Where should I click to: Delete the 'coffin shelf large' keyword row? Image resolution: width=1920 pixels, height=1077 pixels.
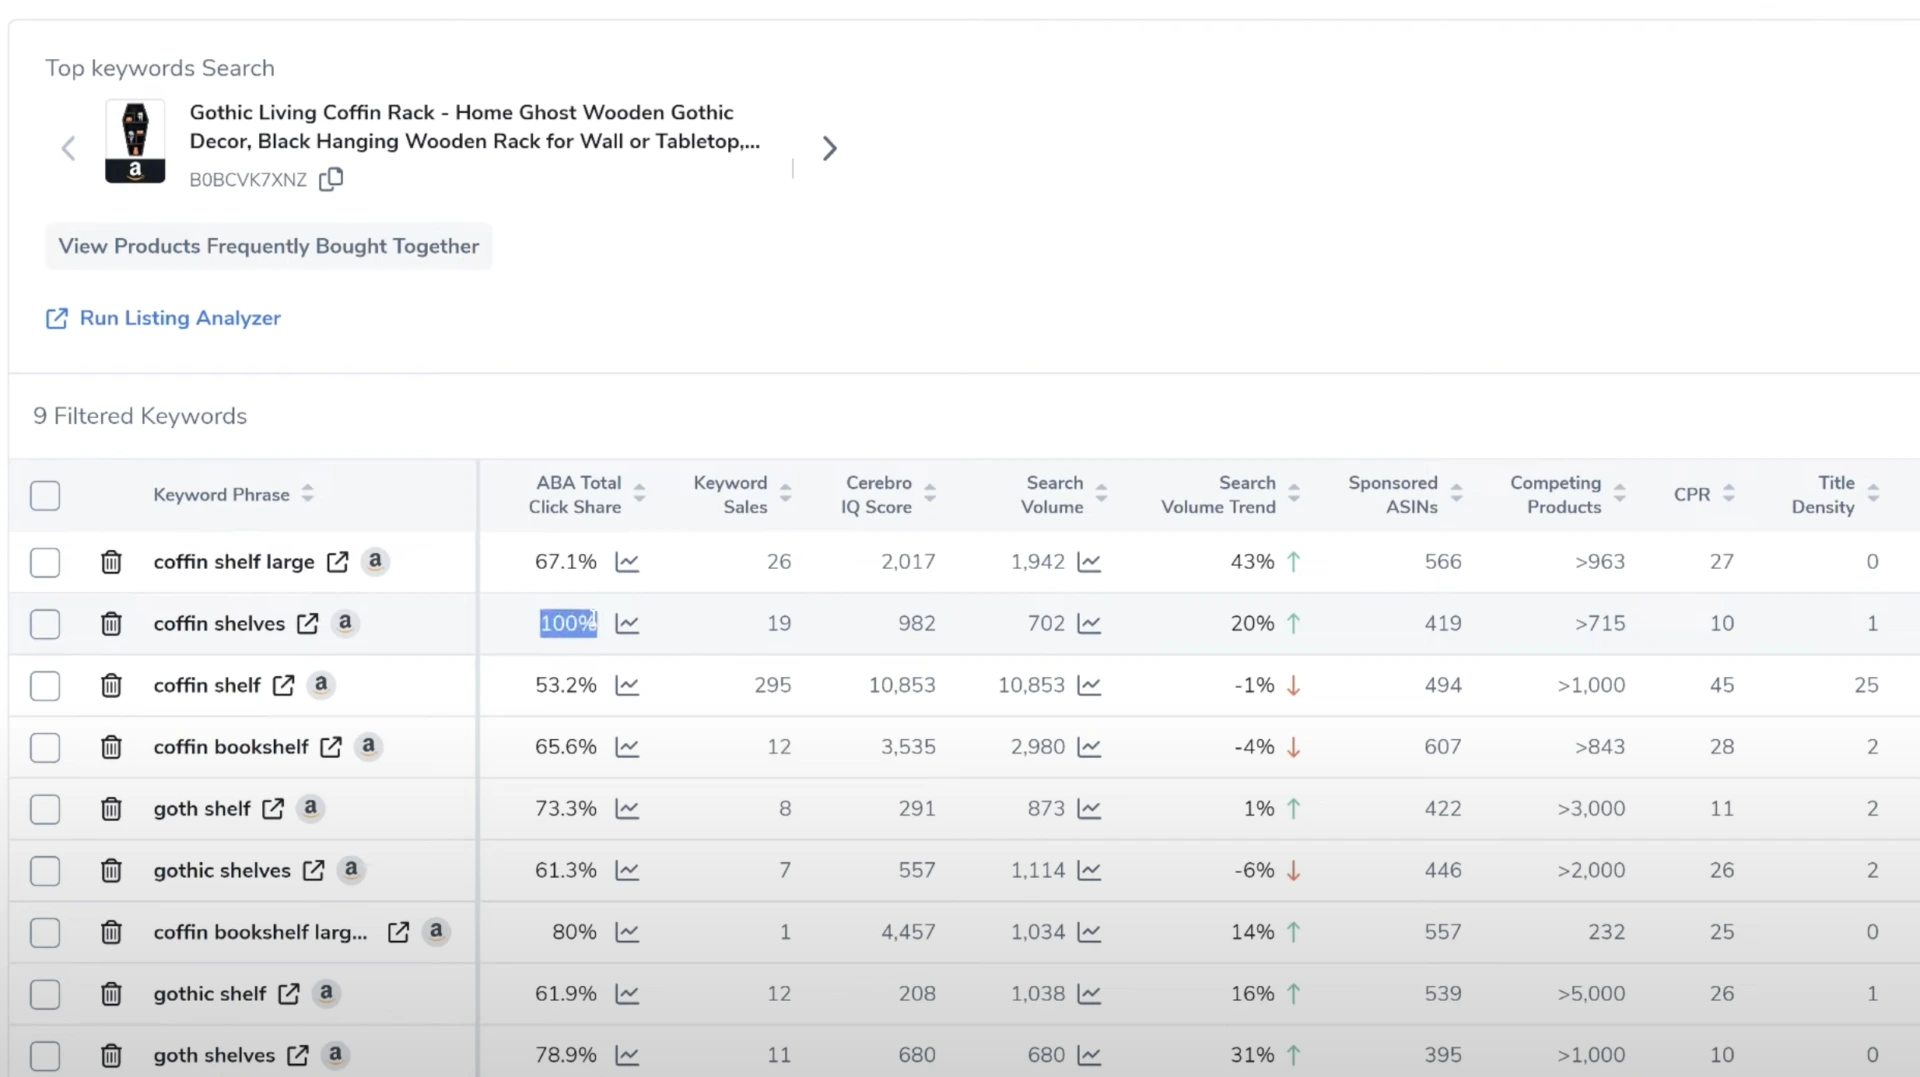[111, 562]
